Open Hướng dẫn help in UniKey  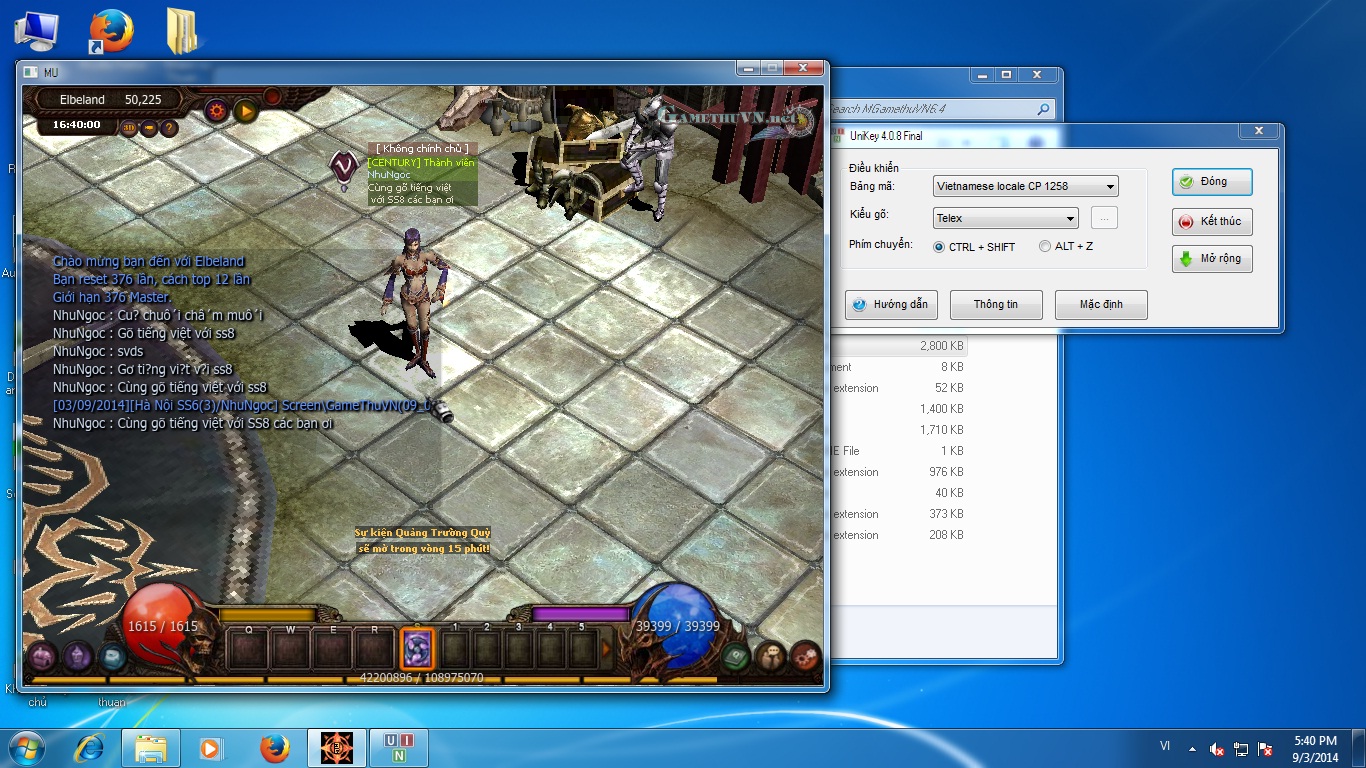(x=890, y=305)
